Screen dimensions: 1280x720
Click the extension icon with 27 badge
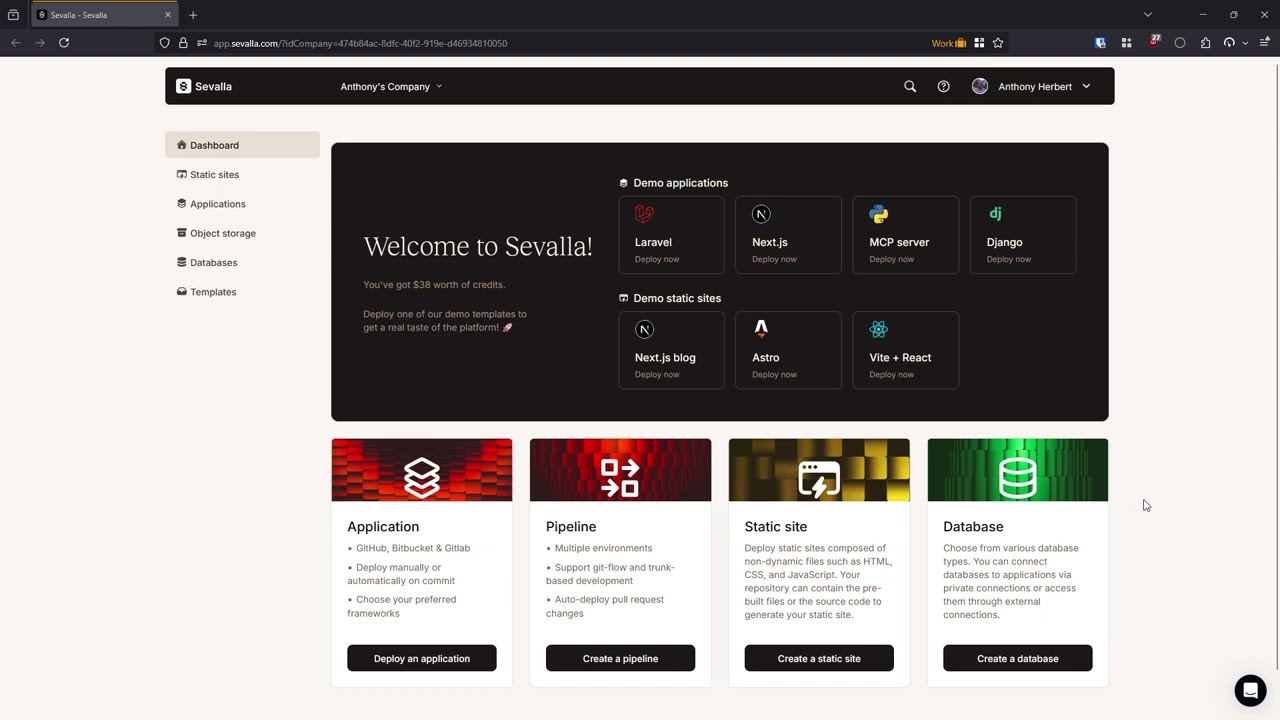pyautogui.click(x=1154, y=42)
